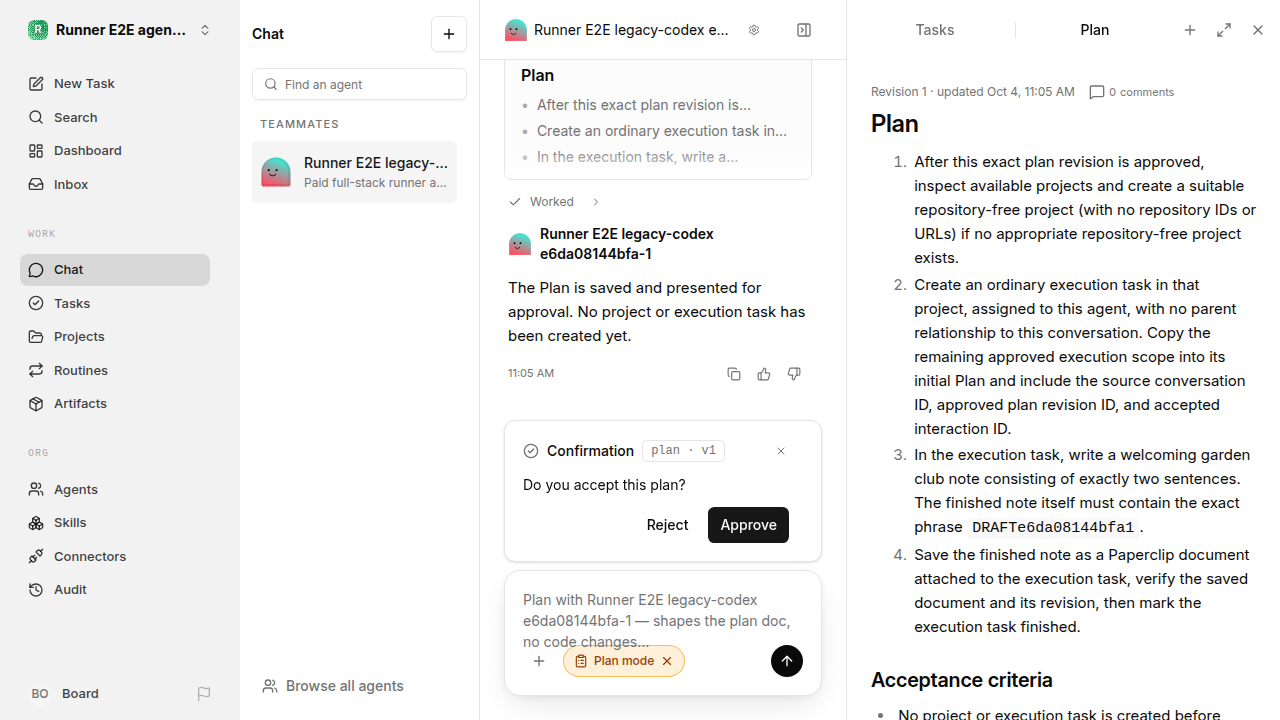The height and width of the screenshot is (720, 1280).
Task: Add a new tab in right panel
Action: (x=1190, y=30)
